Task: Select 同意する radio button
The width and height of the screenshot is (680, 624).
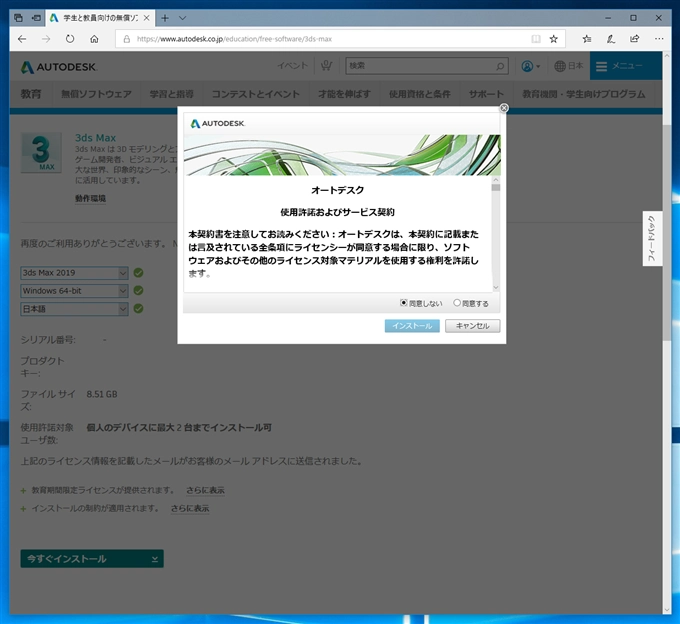Action: click(x=457, y=303)
